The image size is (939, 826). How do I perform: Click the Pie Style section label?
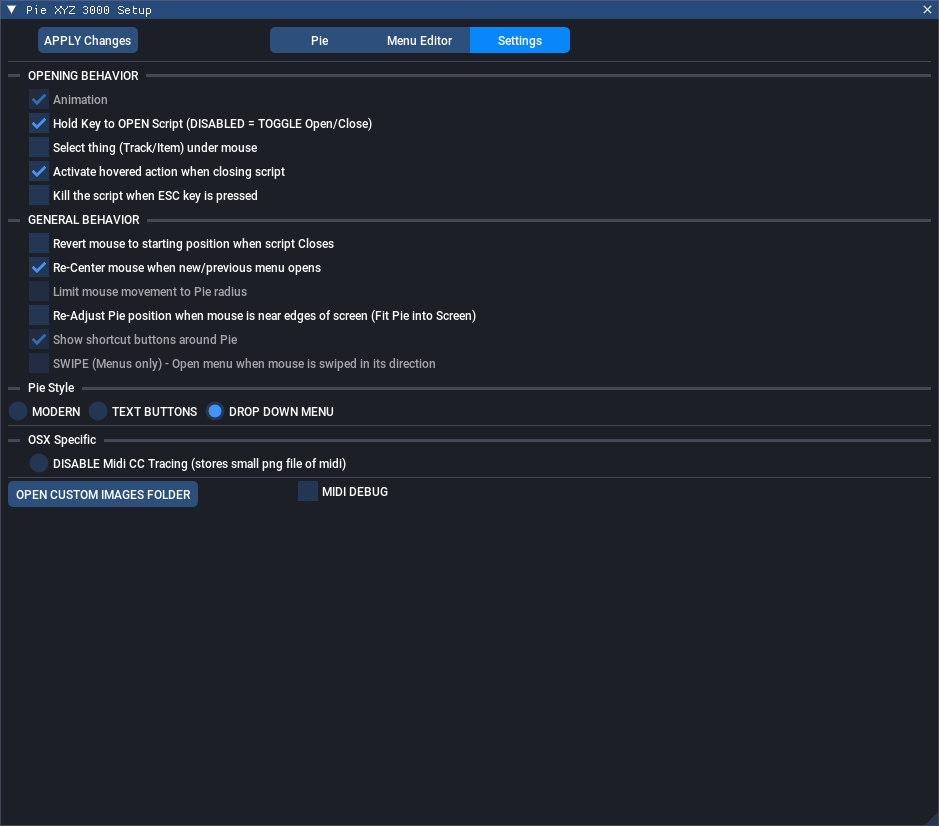click(51, 388)
